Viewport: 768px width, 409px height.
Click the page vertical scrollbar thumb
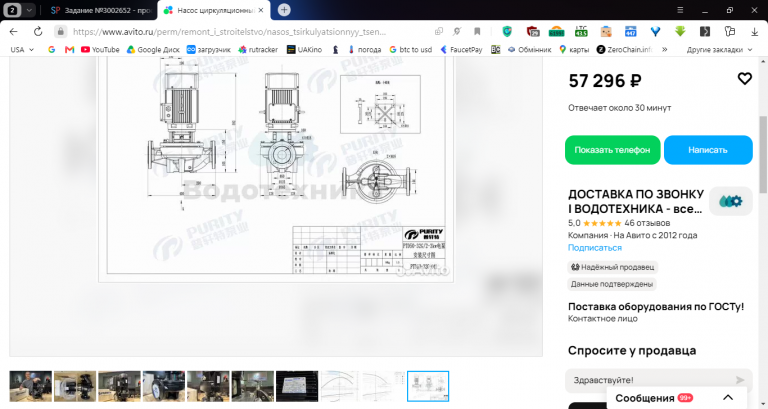click(x=763, y=154)
